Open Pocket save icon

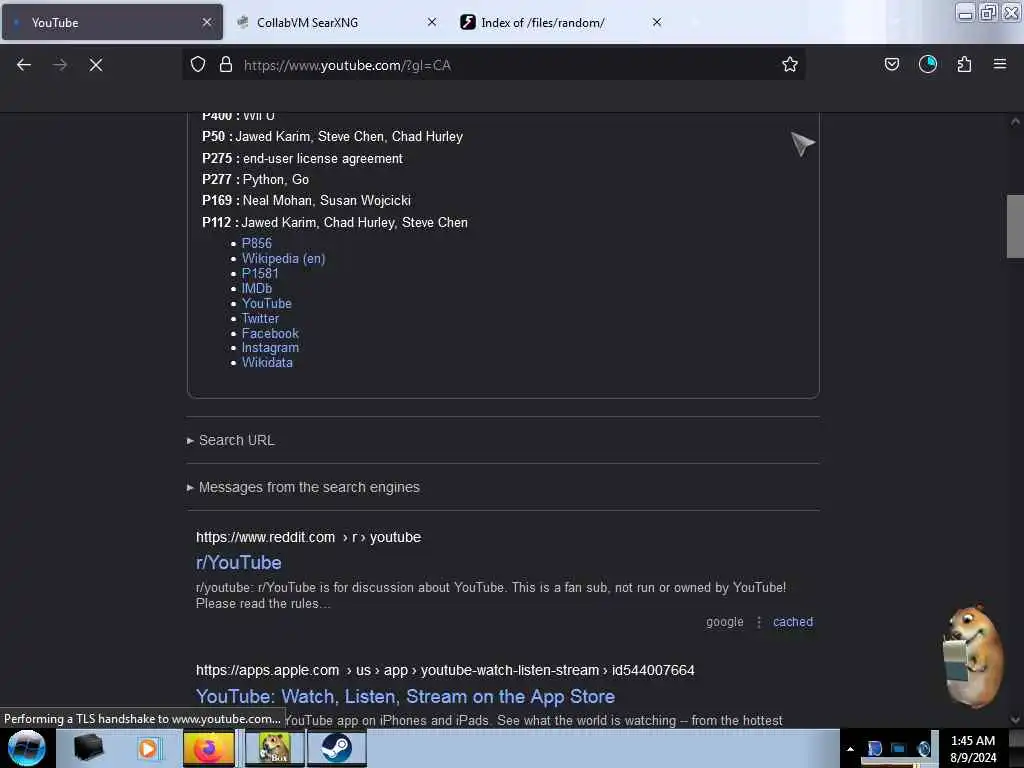[891, 64]
